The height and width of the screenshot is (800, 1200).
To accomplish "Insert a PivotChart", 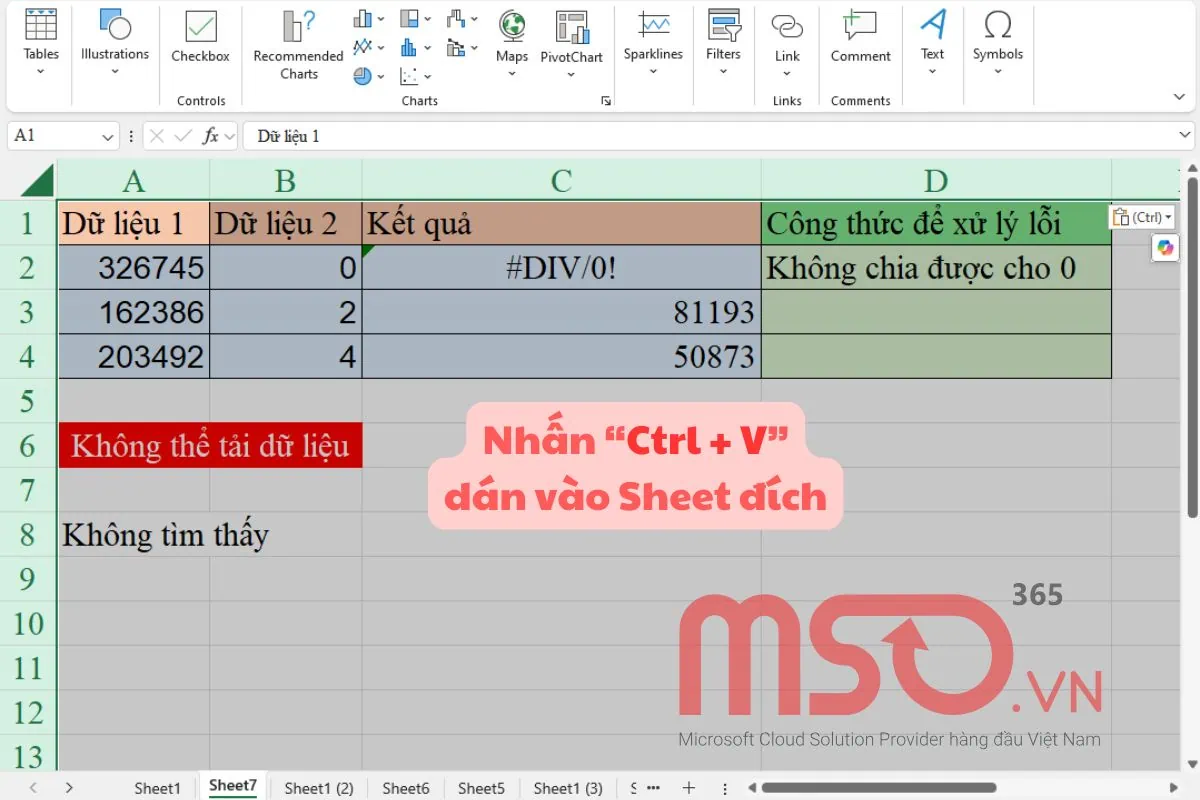I will [x=571, y=40].
